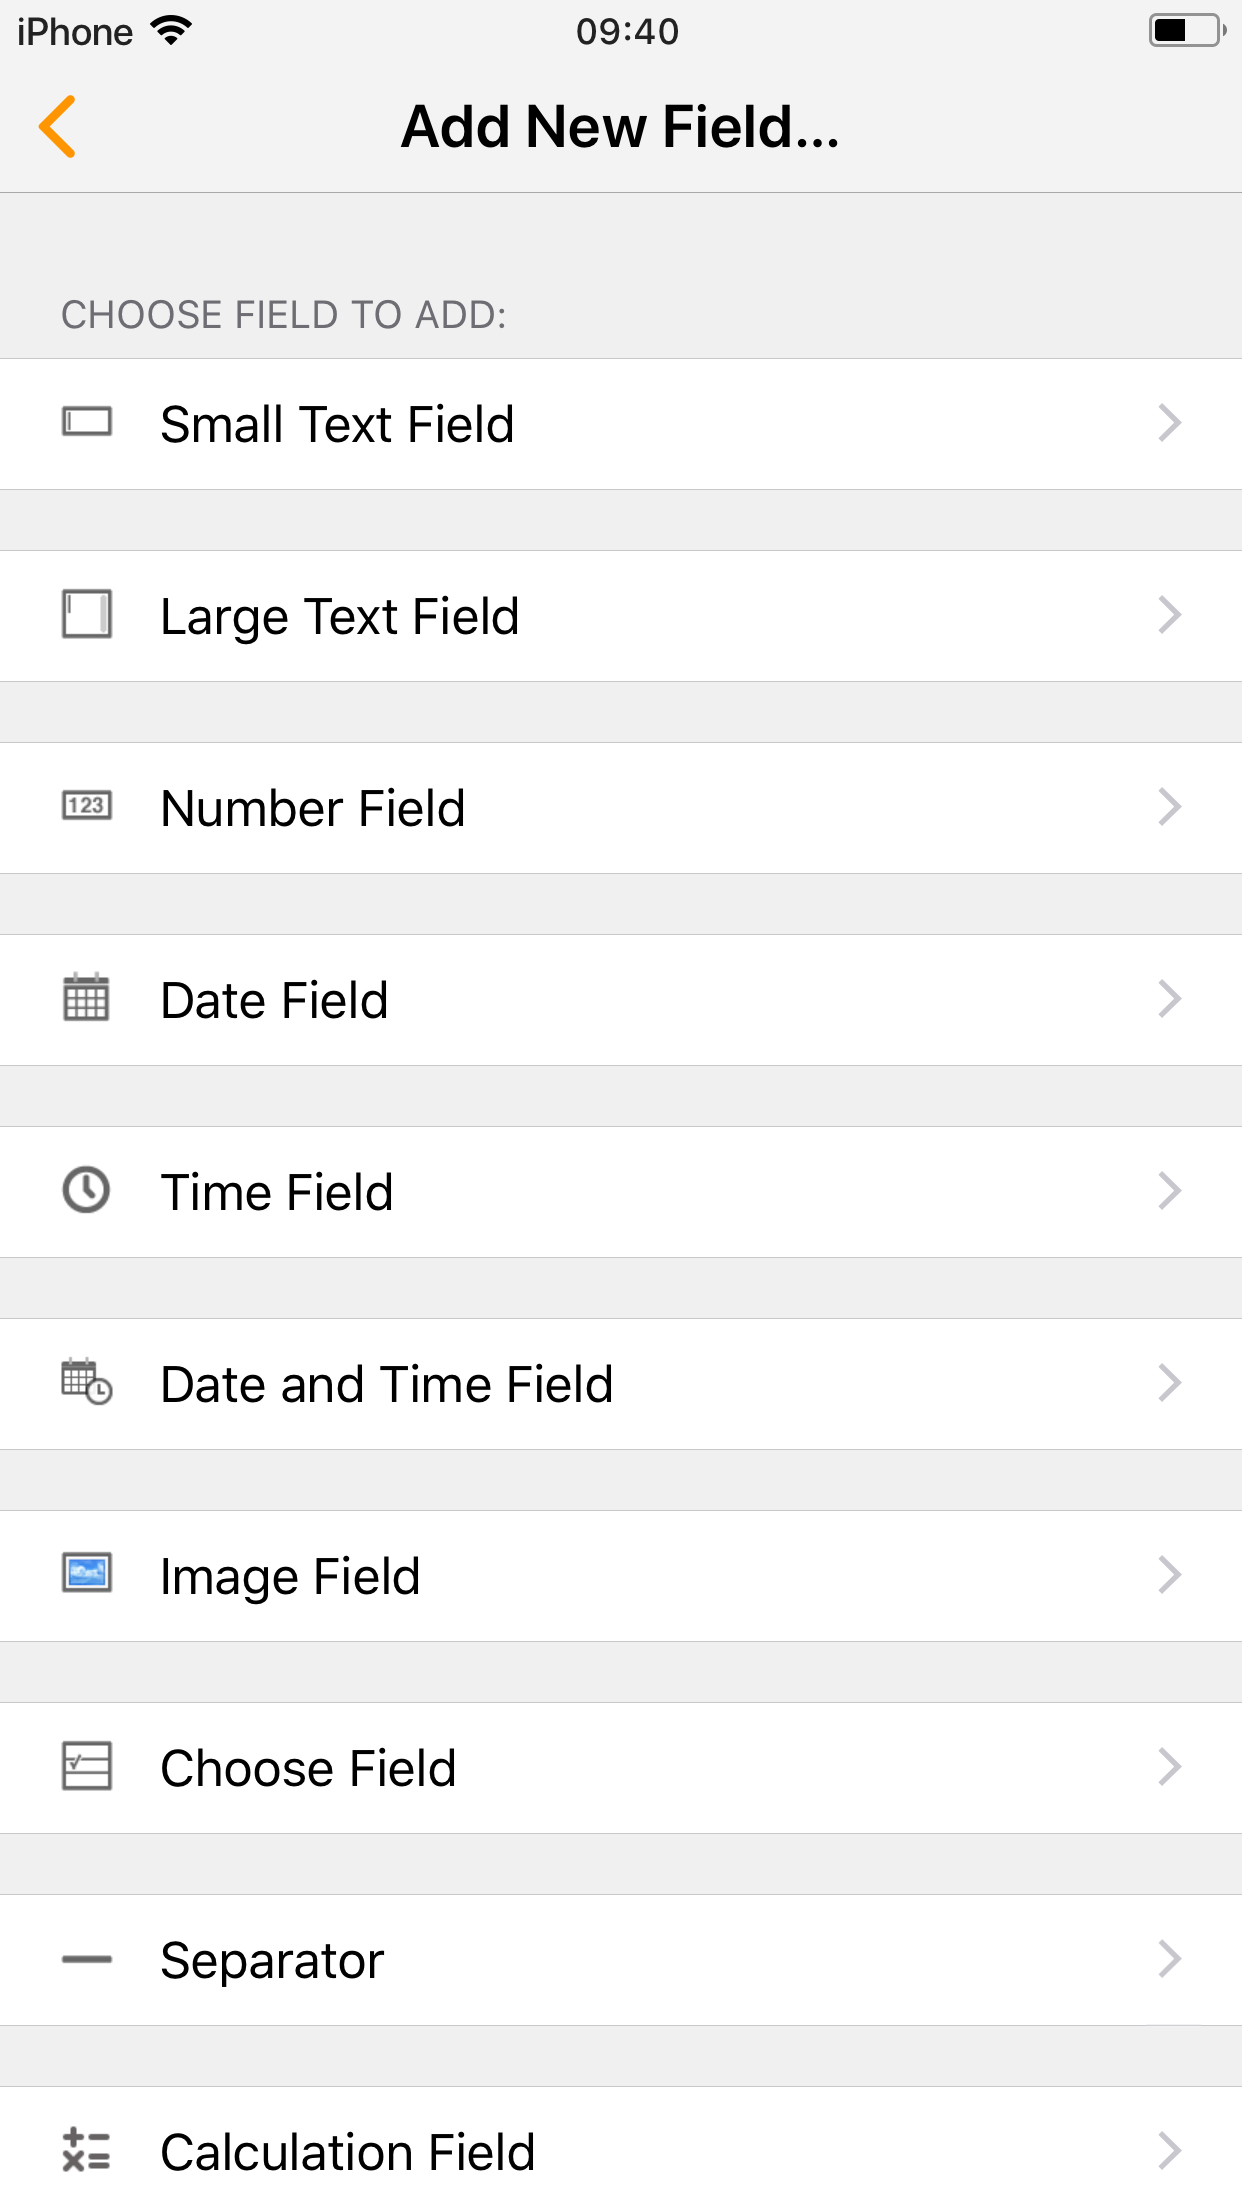Click the Date Field calendar icon

pyautogui.click(x=87, y=998)
